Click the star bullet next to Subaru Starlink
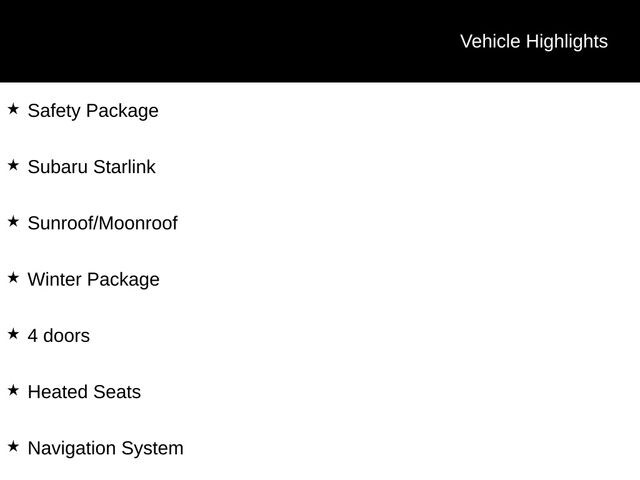 point(13,165)
